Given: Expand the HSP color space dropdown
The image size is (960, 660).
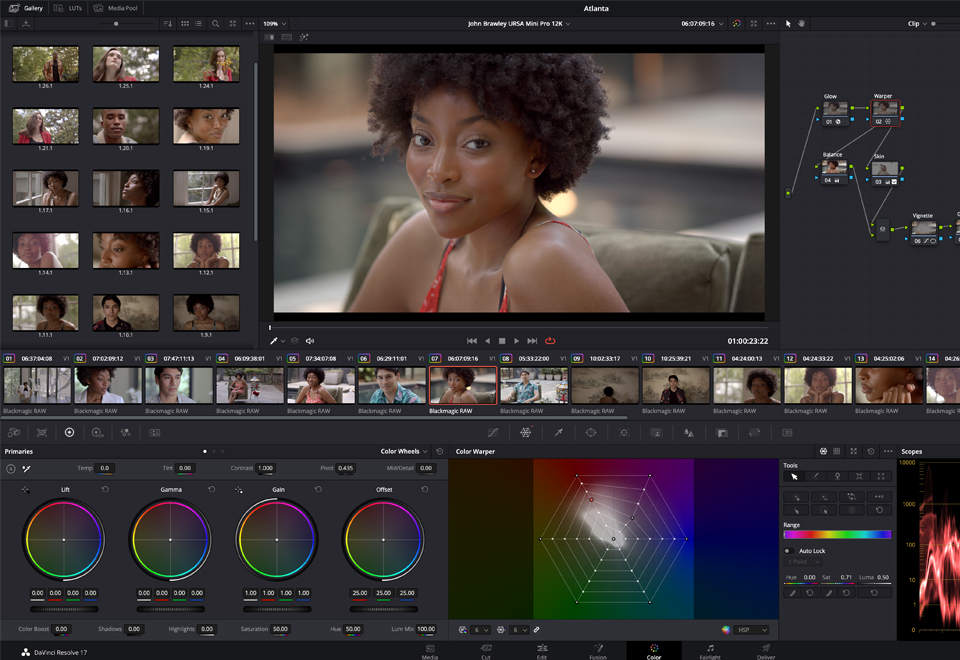Looking at the screenshot, I should coord(750,630).
